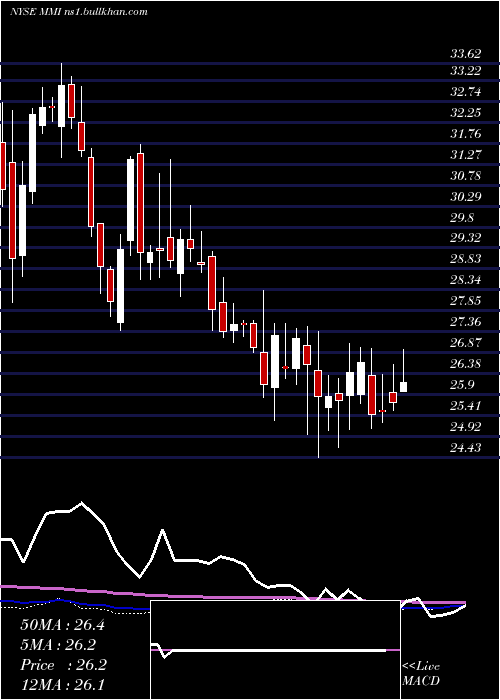
Task: Click the 27.85 price axis label
Action: 466,300
